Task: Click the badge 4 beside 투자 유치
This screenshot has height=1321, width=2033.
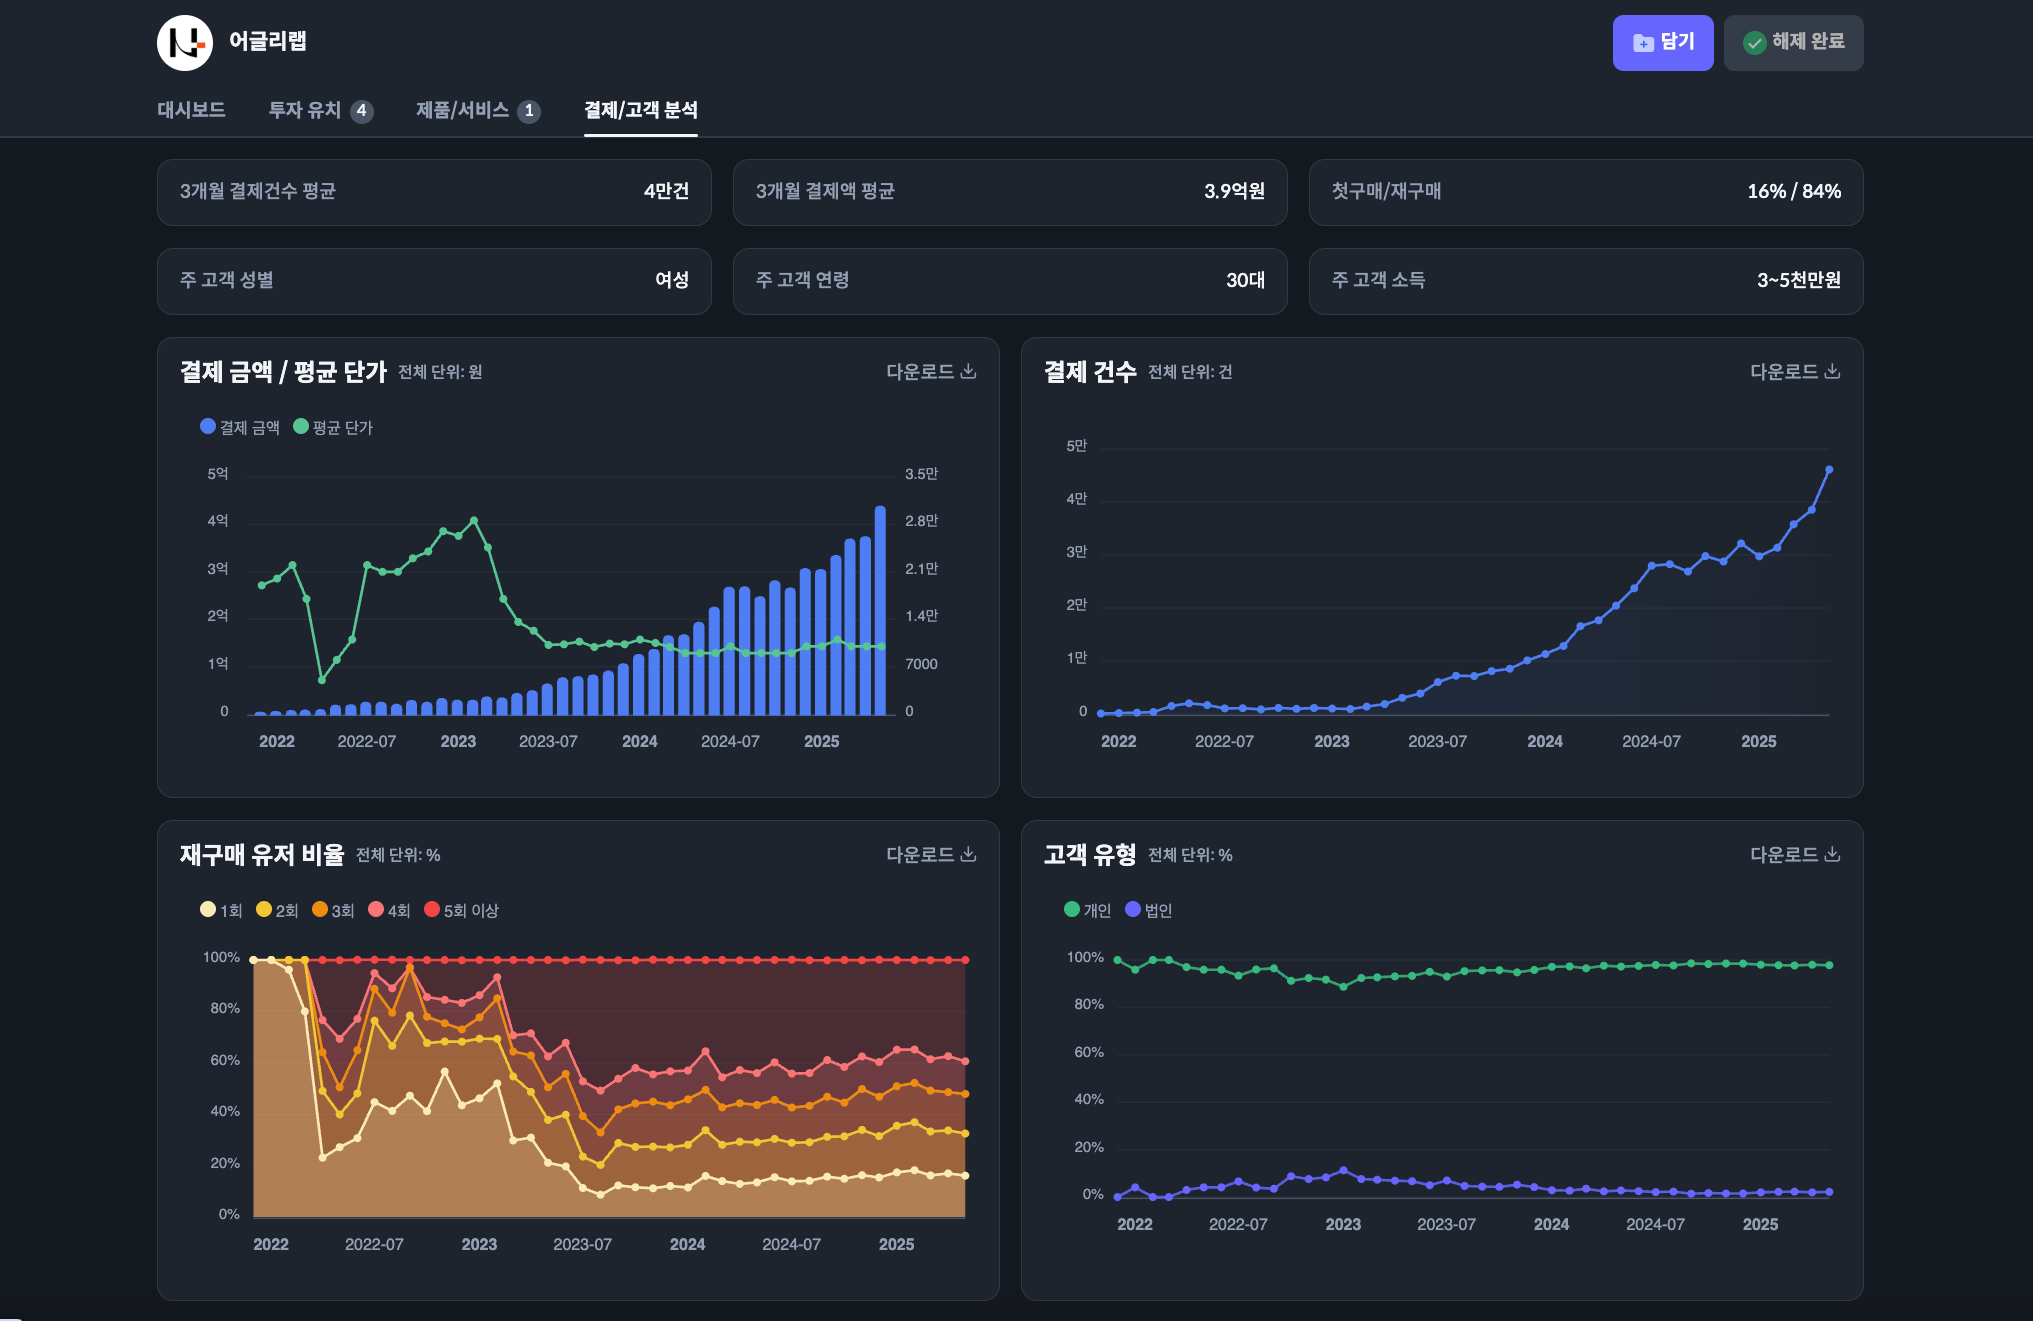Action: pyautogui.click(x=362, y=111)
